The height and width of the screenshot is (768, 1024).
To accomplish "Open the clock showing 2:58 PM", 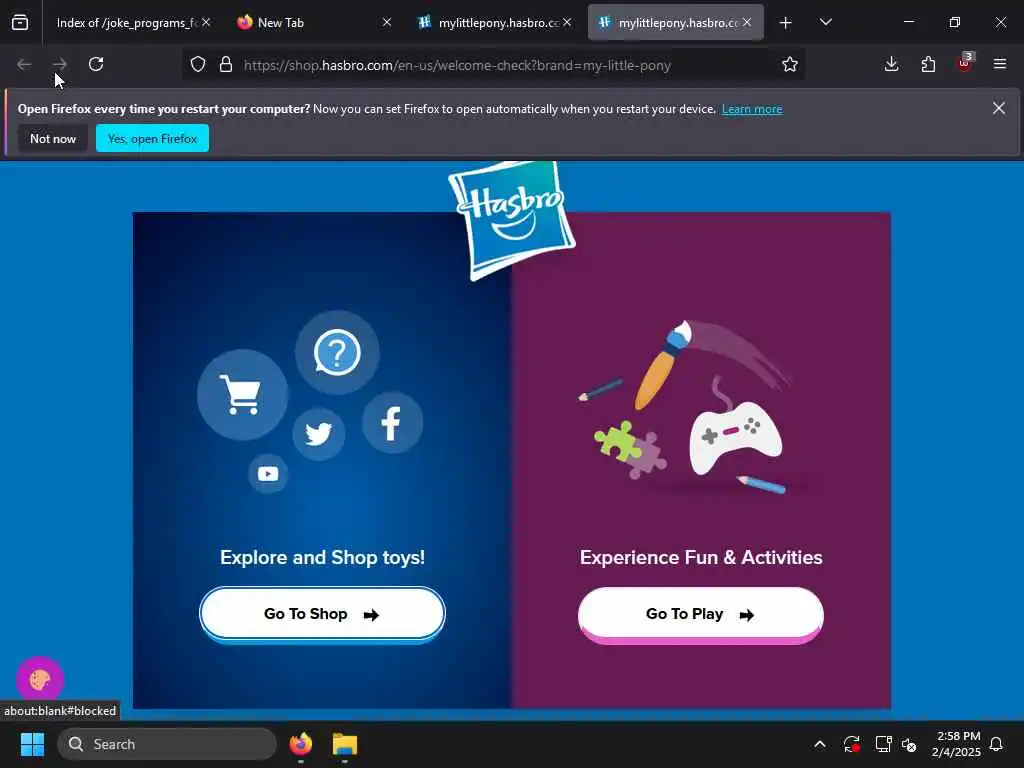I will [x=957, y=744].
